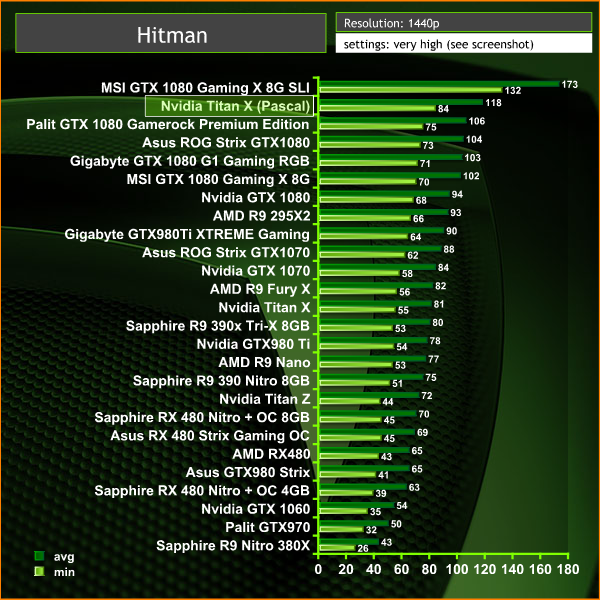The image size is (600, 600).
Task: Click Sapphire RX 480 Nitro + OC 4GB label
Action: pyautogui.click(x=202, y=491)
